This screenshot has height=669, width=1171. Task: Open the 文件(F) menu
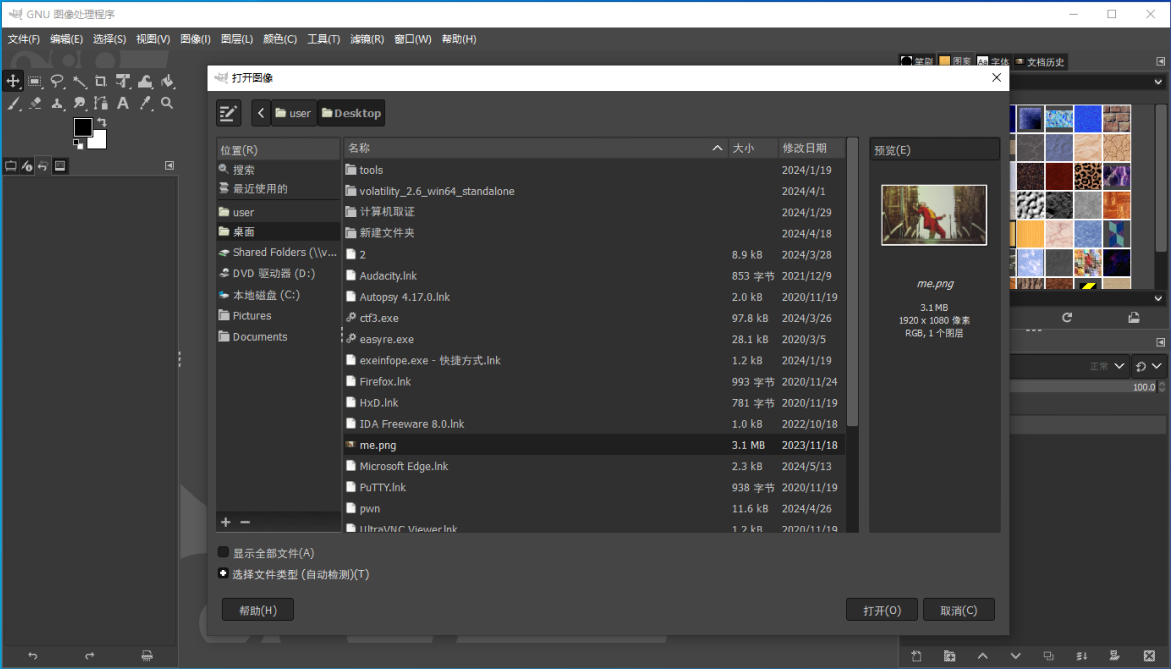24,39
